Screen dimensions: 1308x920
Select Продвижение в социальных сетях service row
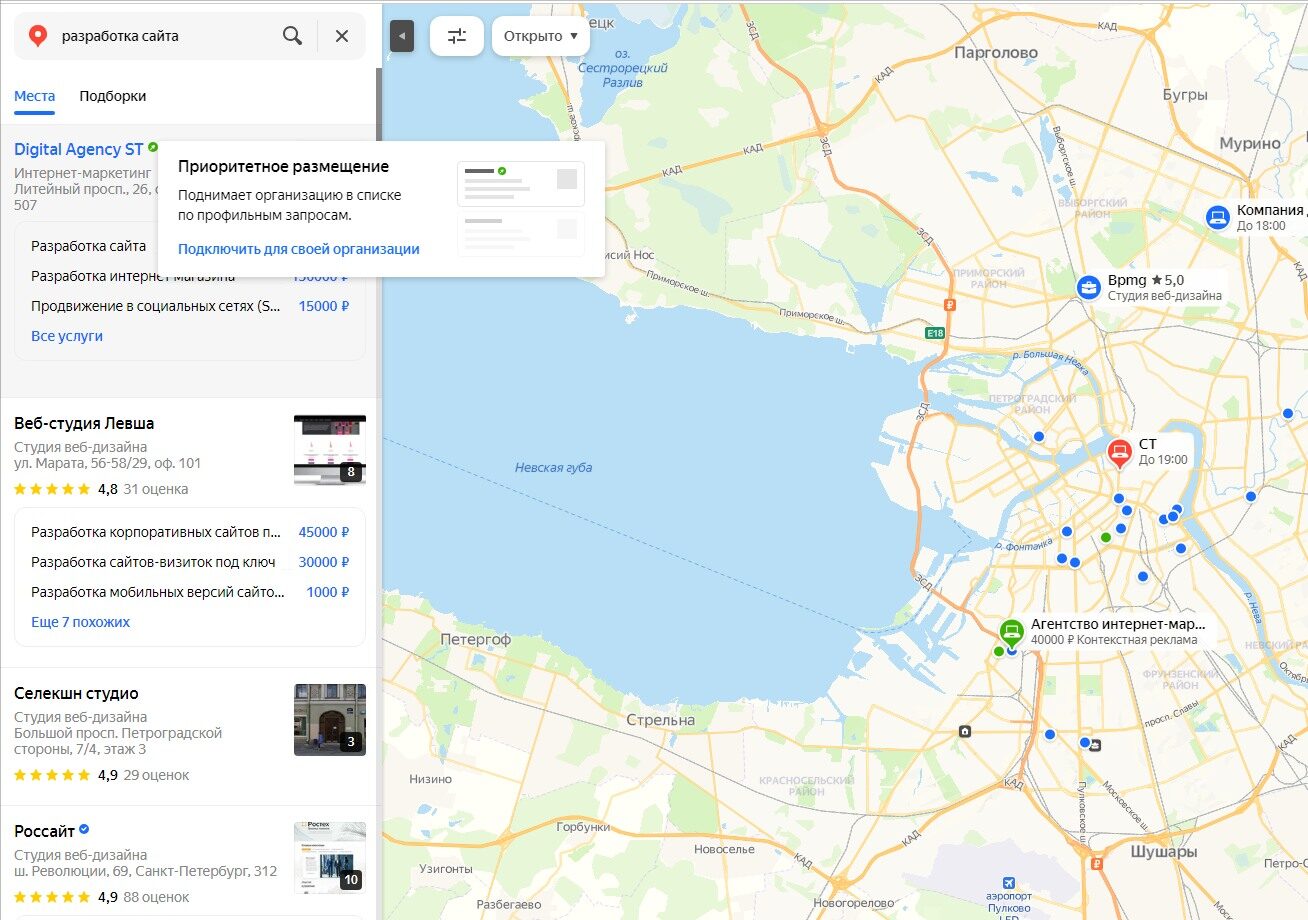(190, 306)
